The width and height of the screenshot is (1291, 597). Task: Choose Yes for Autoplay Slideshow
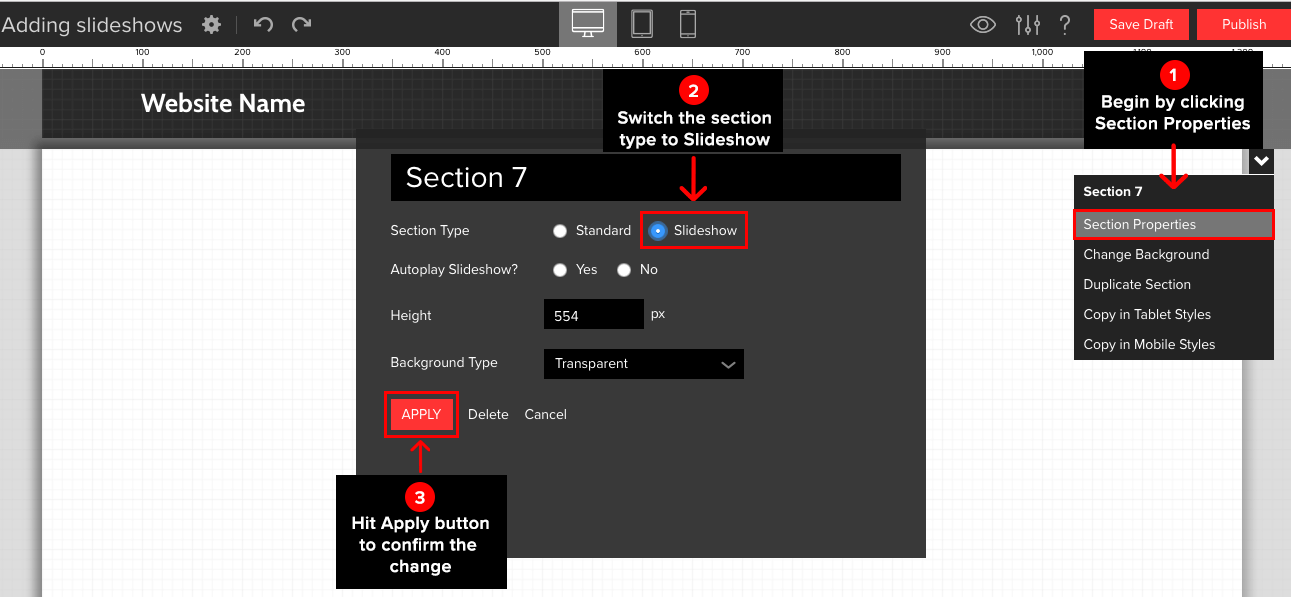coord(560,270)
